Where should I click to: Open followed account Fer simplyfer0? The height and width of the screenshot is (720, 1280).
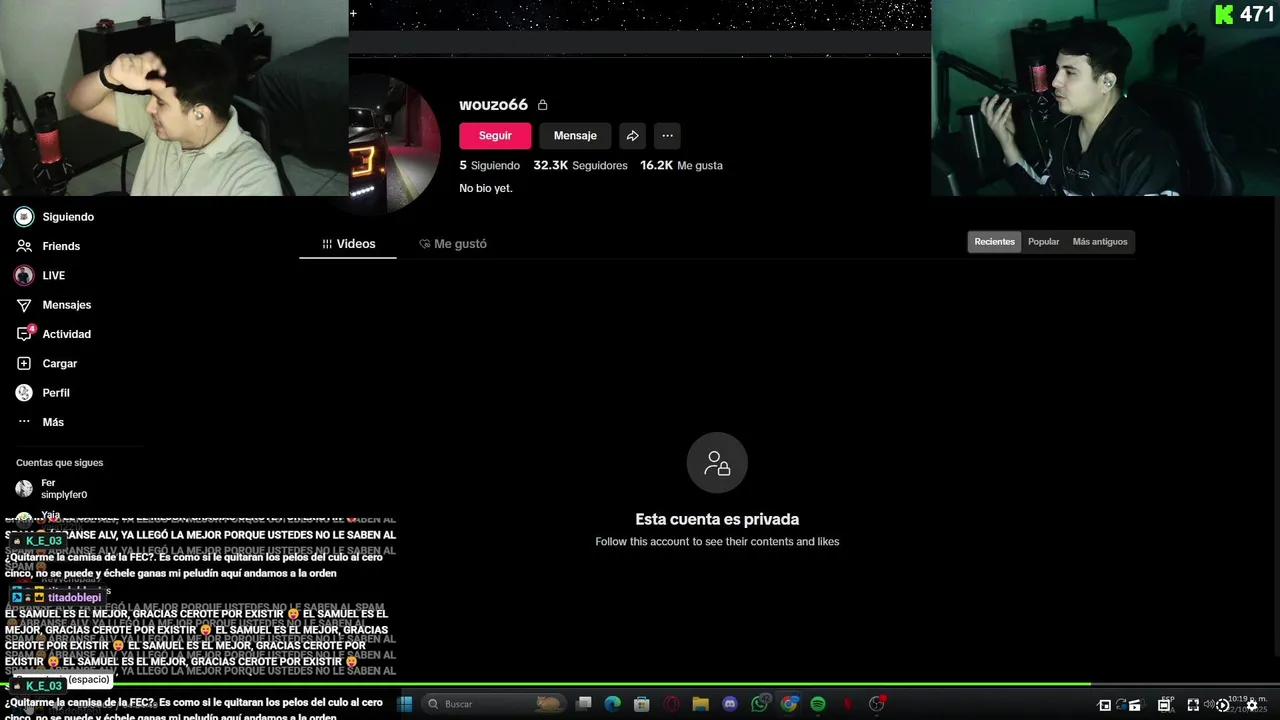click(x=52, y=489)
